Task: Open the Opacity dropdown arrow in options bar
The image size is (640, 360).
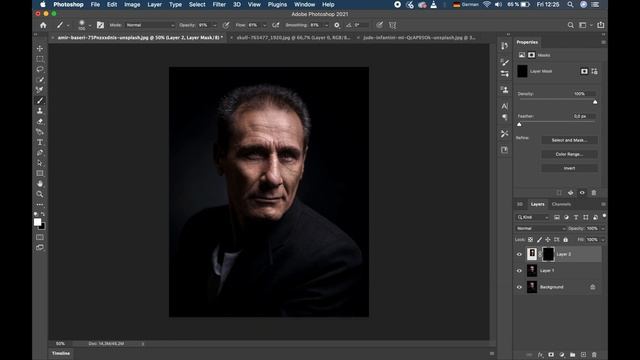Action: (x=214, y=25)
